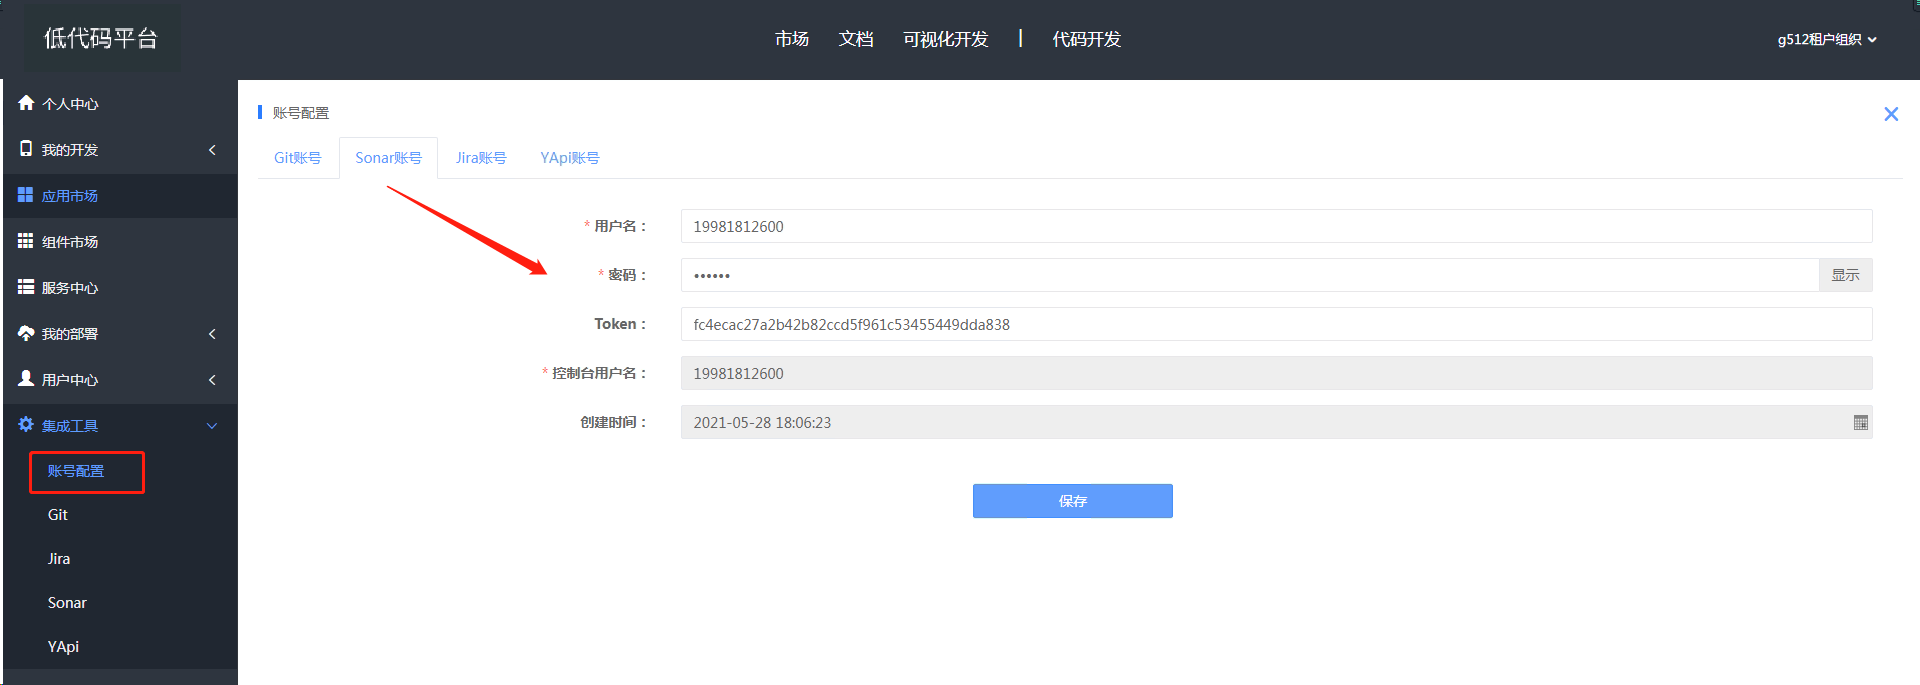Click the list icon beside 服务中心

(26, 287)
